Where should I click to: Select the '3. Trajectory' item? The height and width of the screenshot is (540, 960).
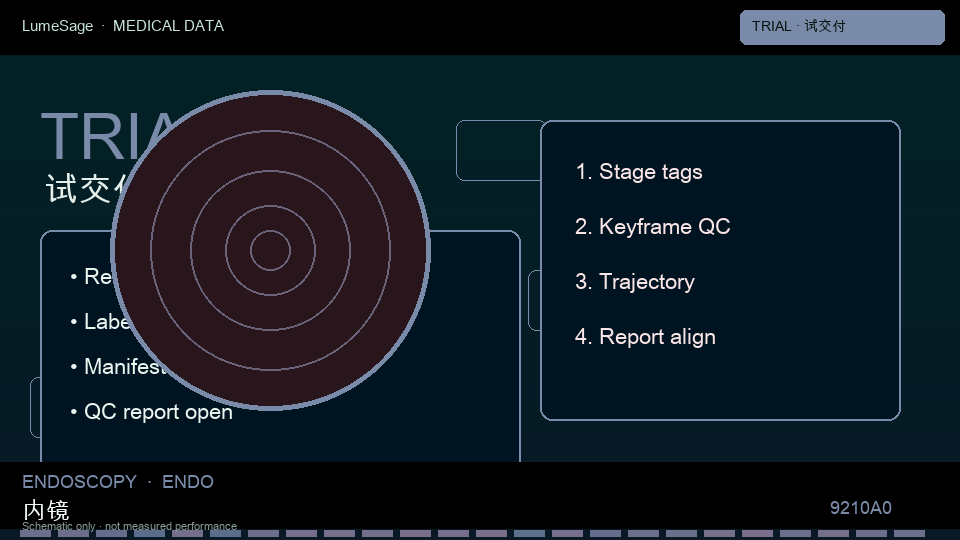[x=635, y=282]
